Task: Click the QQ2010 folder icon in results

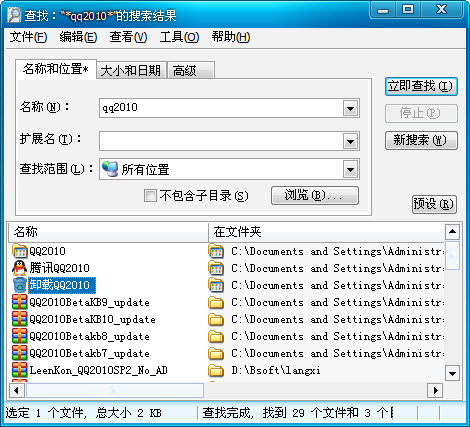Action: tap(20, 251)
